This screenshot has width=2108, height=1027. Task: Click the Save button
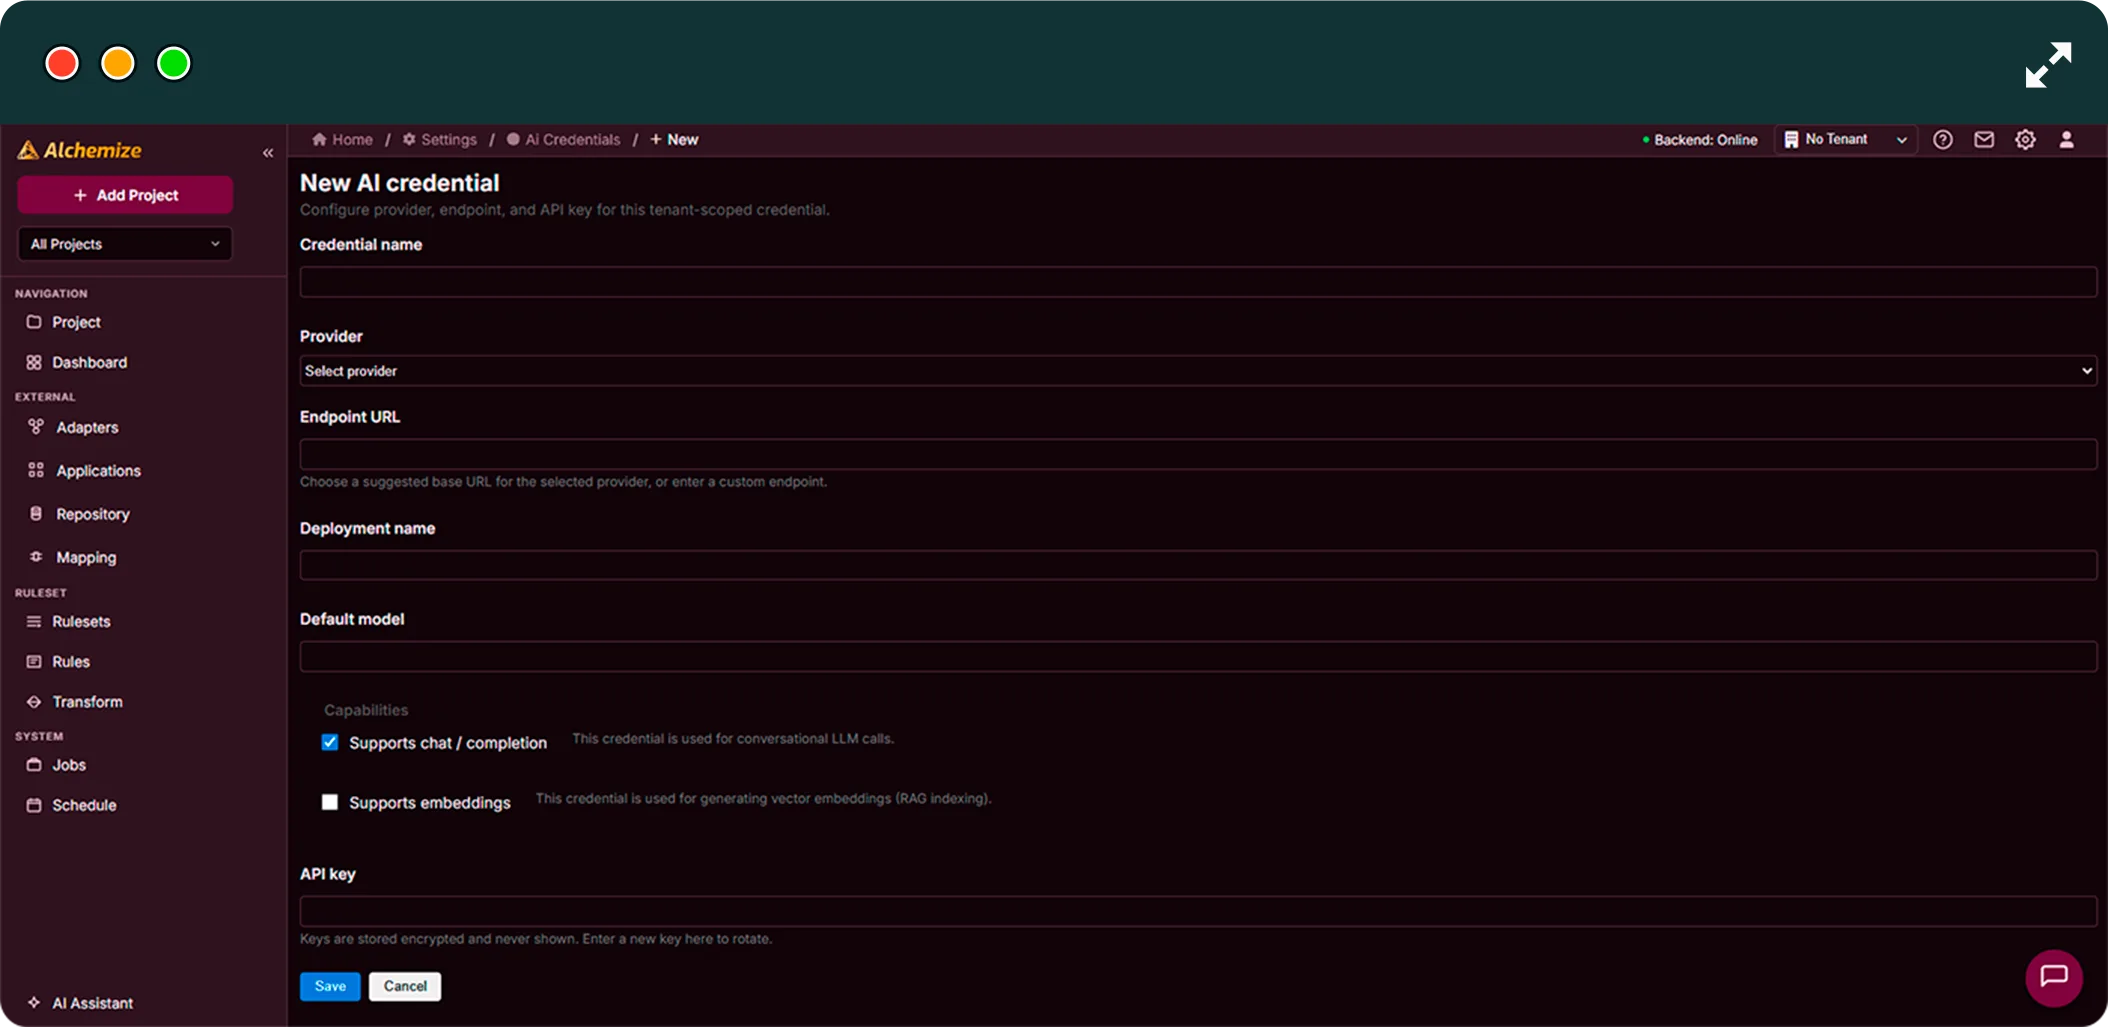click(330, 986)
